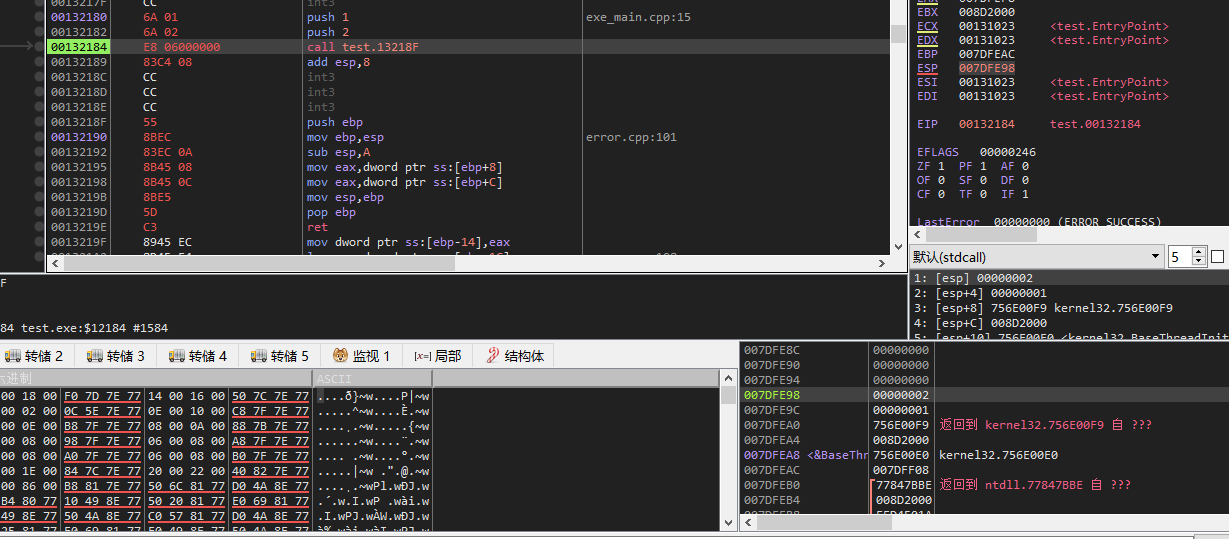
Task: Click the argument count field showing 5
Action: [x=1179, y=257]
